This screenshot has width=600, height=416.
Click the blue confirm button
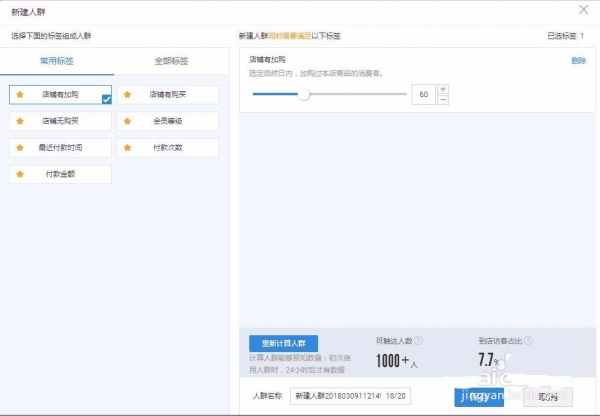click(479, 397)
